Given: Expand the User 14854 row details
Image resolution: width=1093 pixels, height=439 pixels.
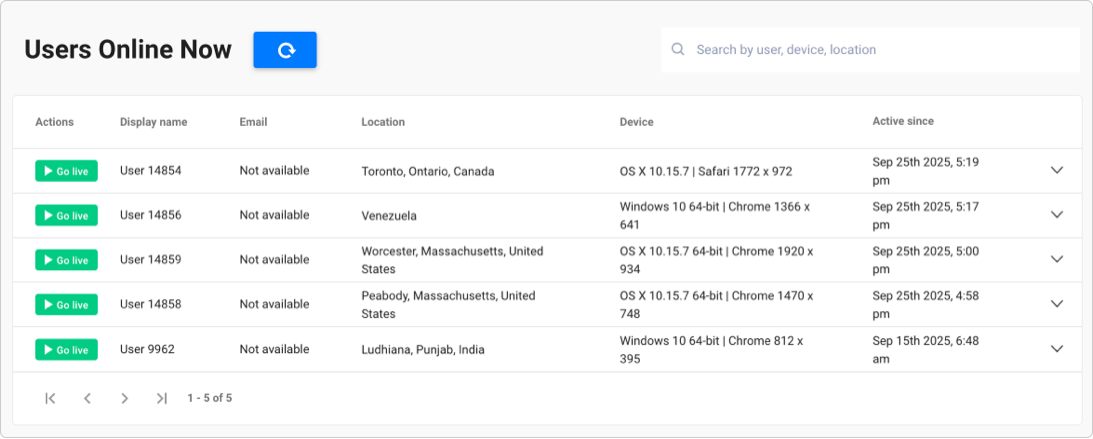Looking at the screenshot, I should 1057,170.
